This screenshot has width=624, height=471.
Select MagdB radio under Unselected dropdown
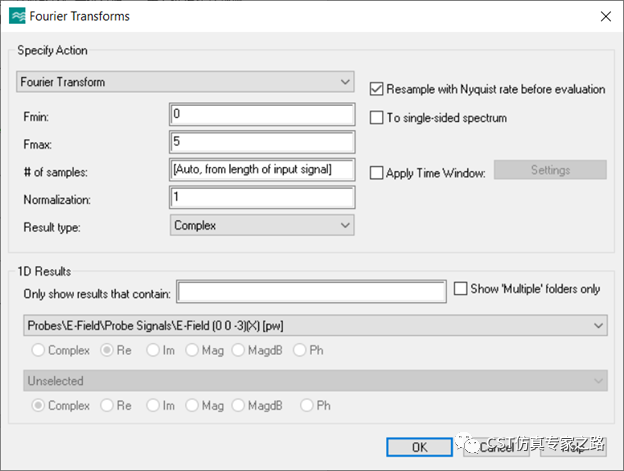point(238,405)
